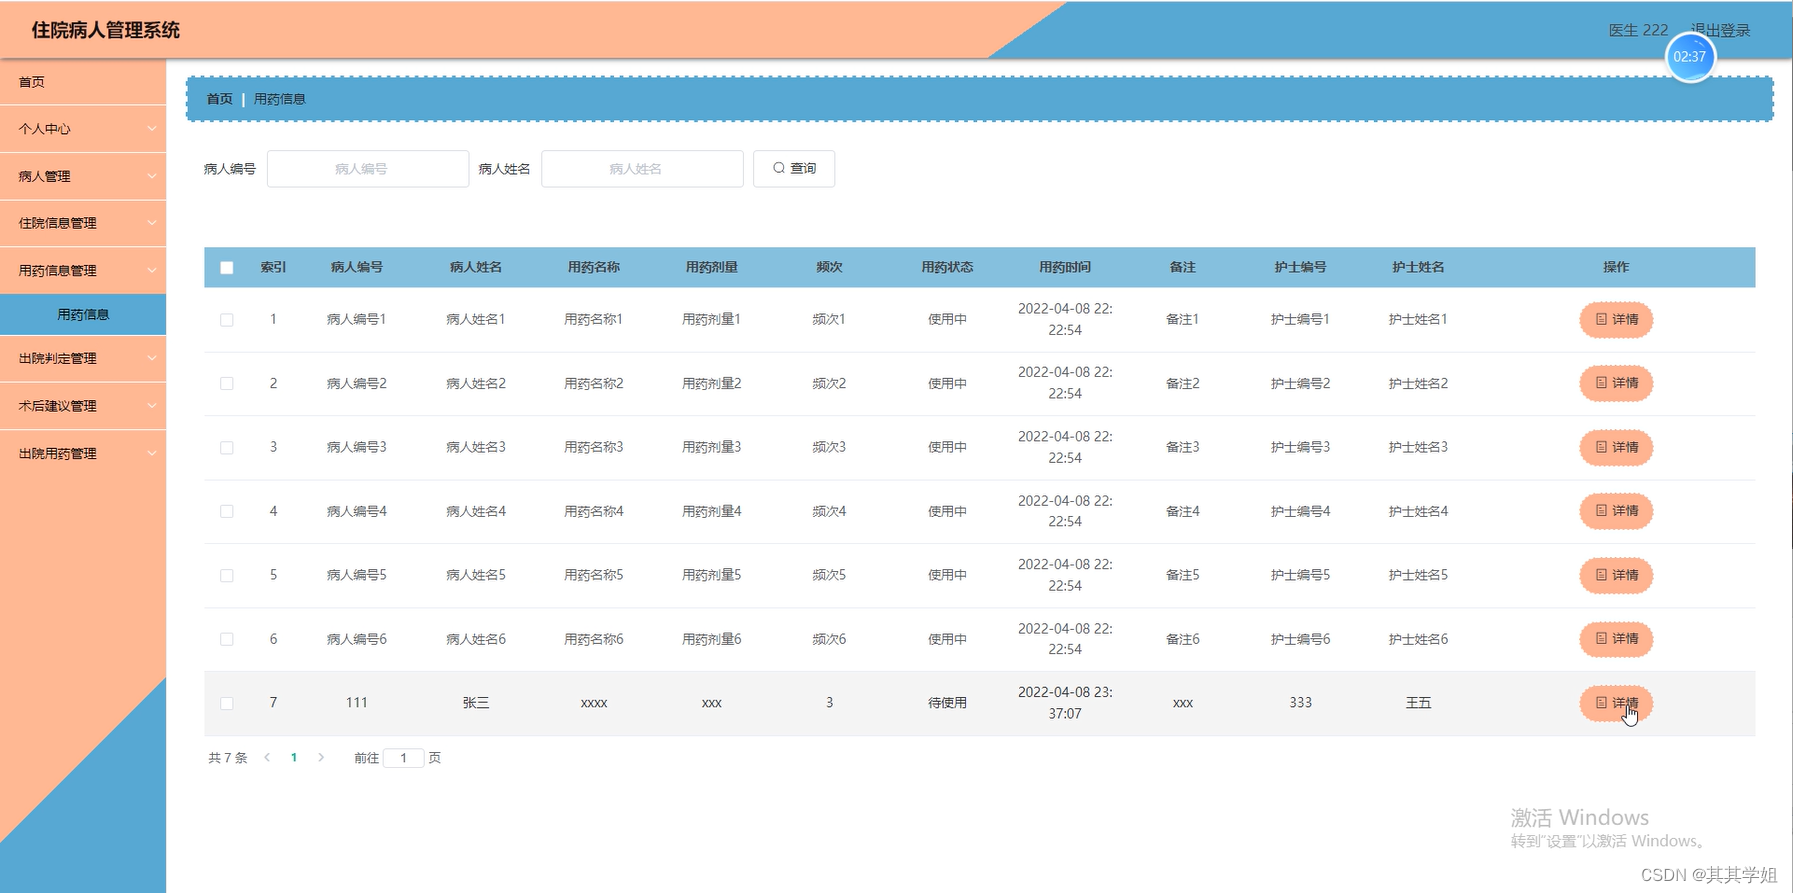Click the 2022-04-08 23:37:07 time cell
1793x893 pixels.
pos(1065,703)
